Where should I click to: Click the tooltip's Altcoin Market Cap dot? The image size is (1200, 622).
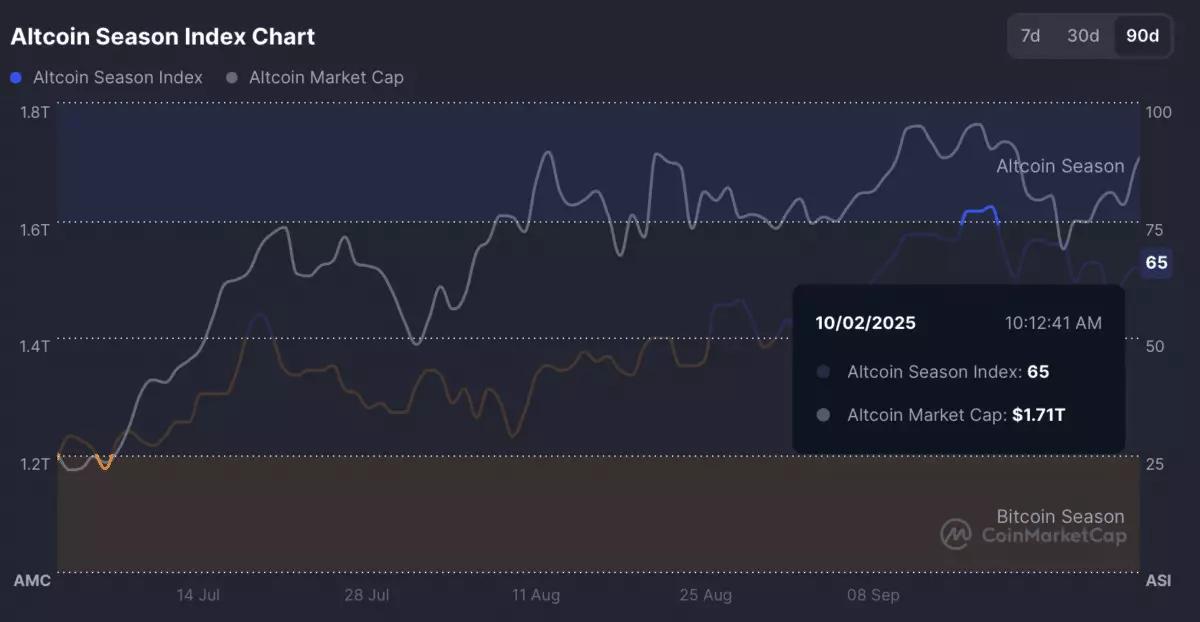click(823, 414)
